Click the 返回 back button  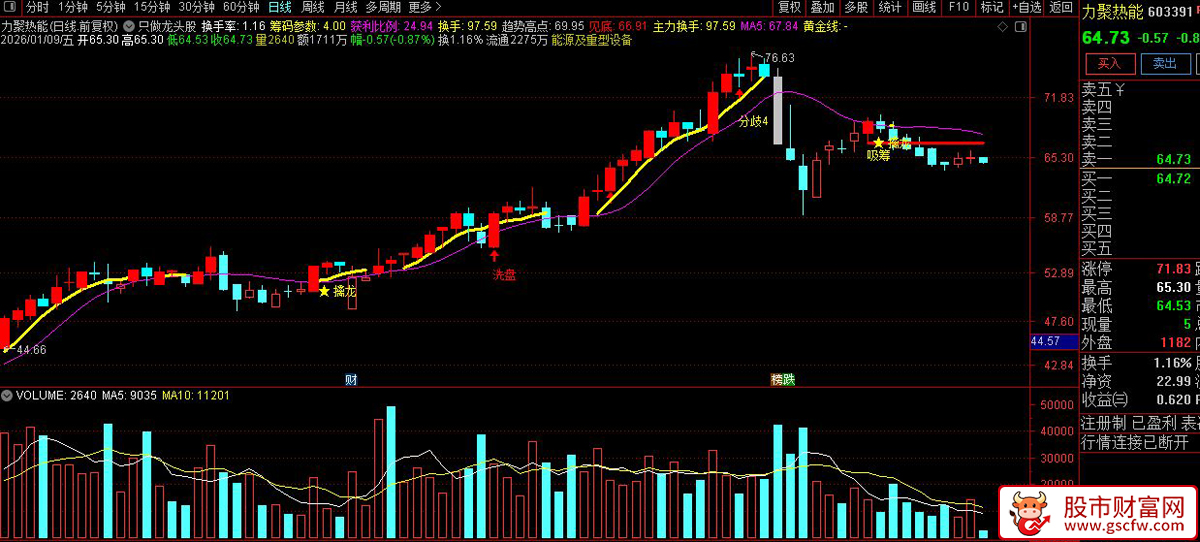tap(1061, 7)
